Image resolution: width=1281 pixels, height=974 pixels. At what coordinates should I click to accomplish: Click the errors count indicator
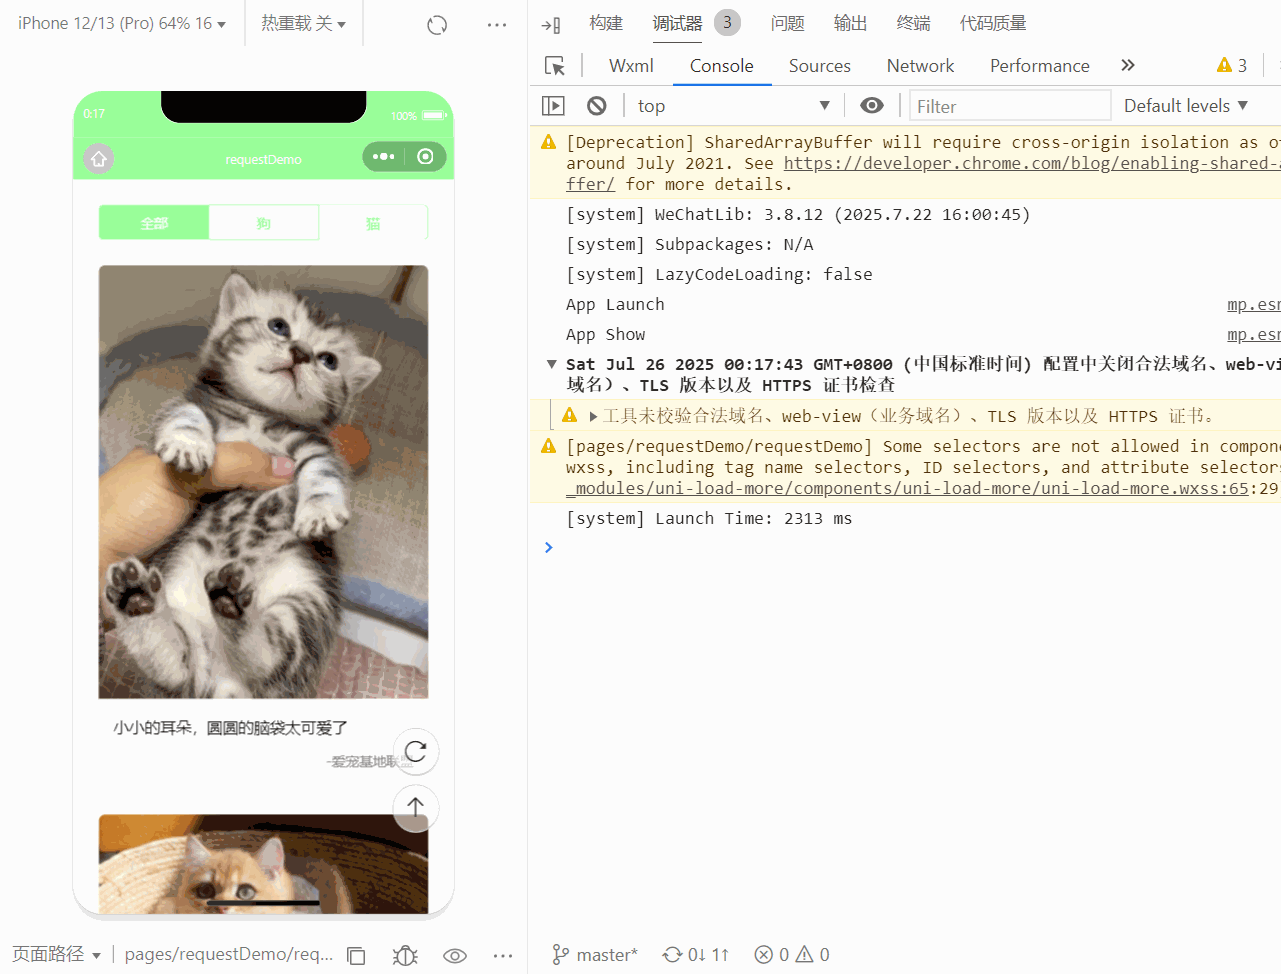tap(772, 955)
